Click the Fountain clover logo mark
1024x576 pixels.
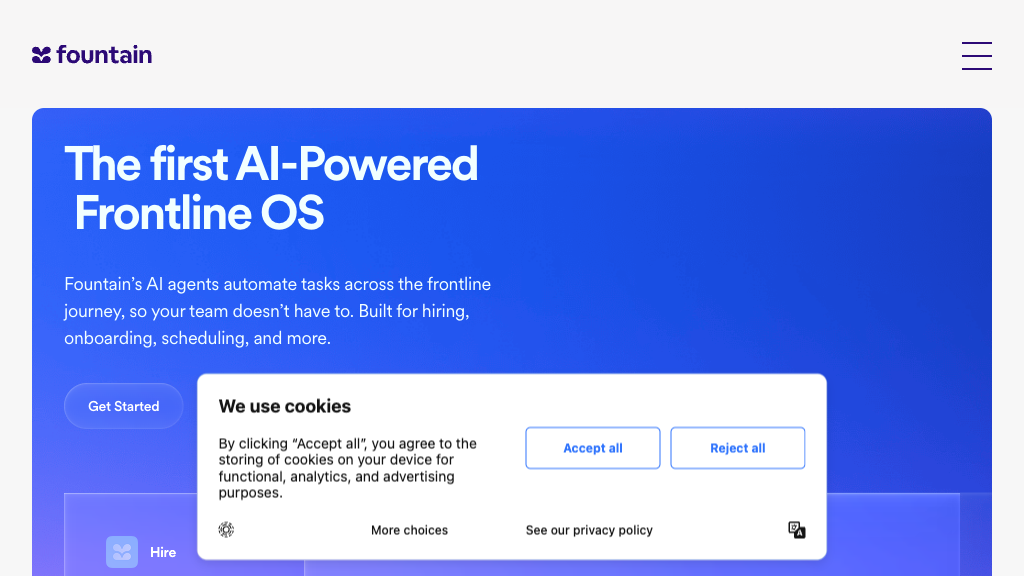(x=41, y=55)
